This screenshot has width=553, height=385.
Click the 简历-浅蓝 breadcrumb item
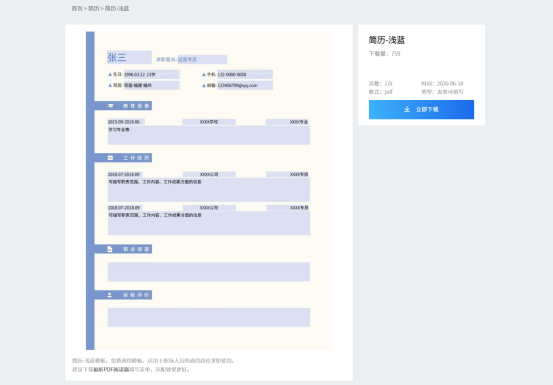click(x=117, y=8)
